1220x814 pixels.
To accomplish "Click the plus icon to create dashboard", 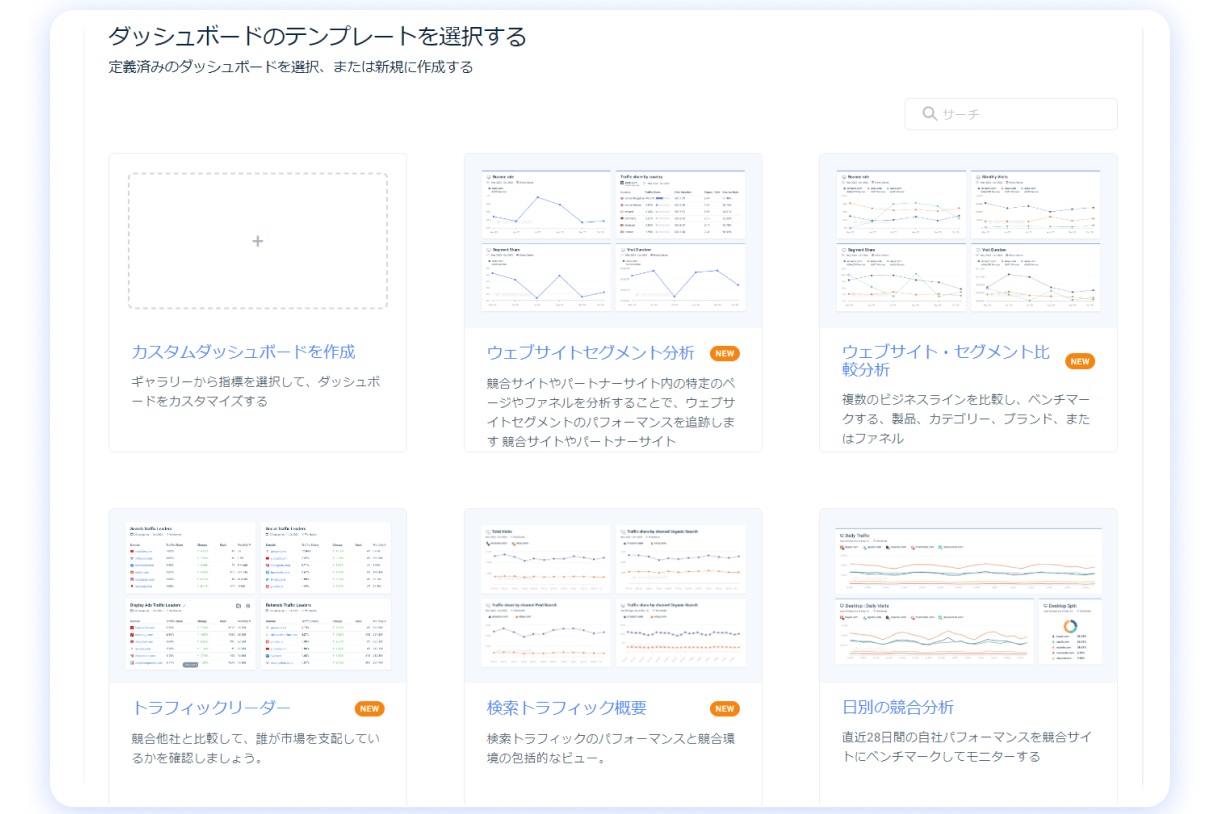I will (258, 241).
